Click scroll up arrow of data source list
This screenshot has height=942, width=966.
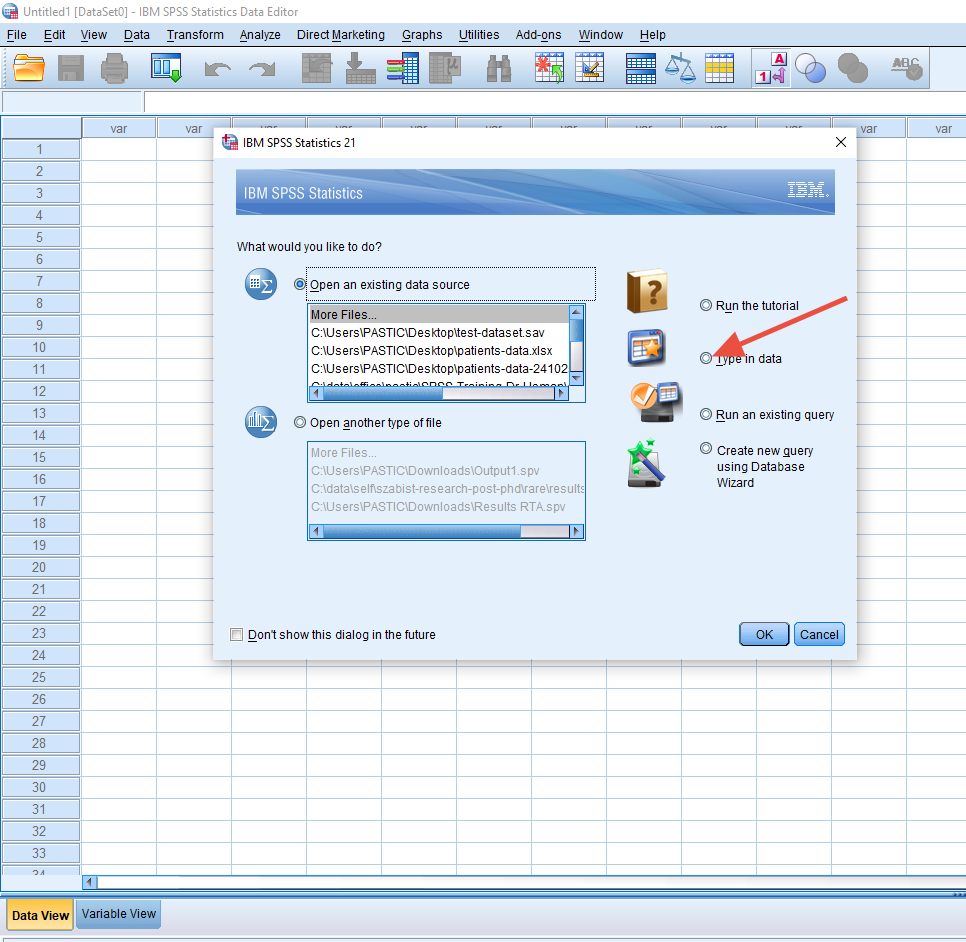coord(576,312)
